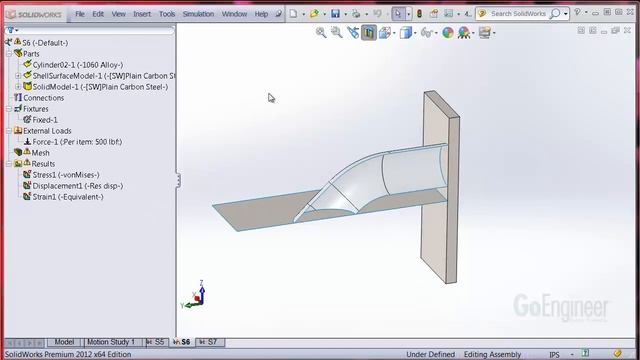Click Zoom to Fit icon
This screenshot has width=640, height=360.
(x=321, y=33)
